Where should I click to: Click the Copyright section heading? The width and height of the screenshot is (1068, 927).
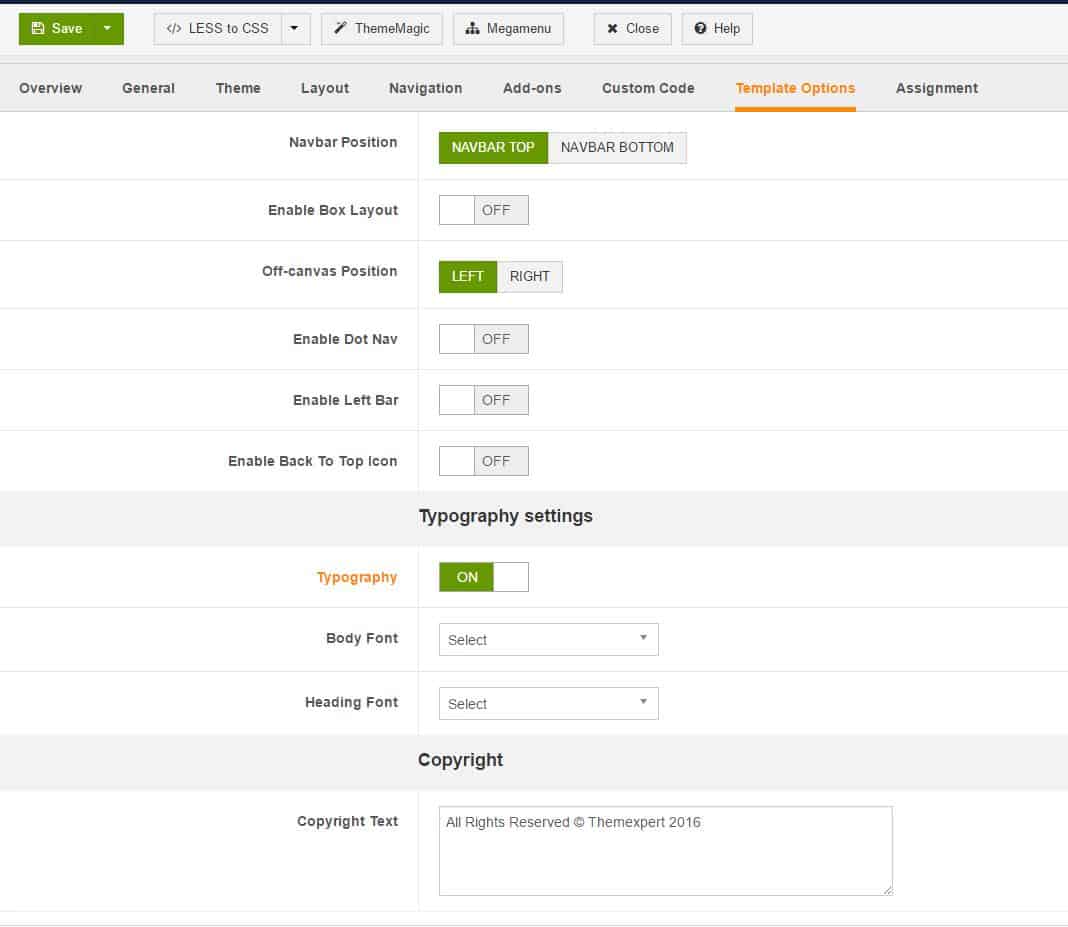[x=460, y=760]
